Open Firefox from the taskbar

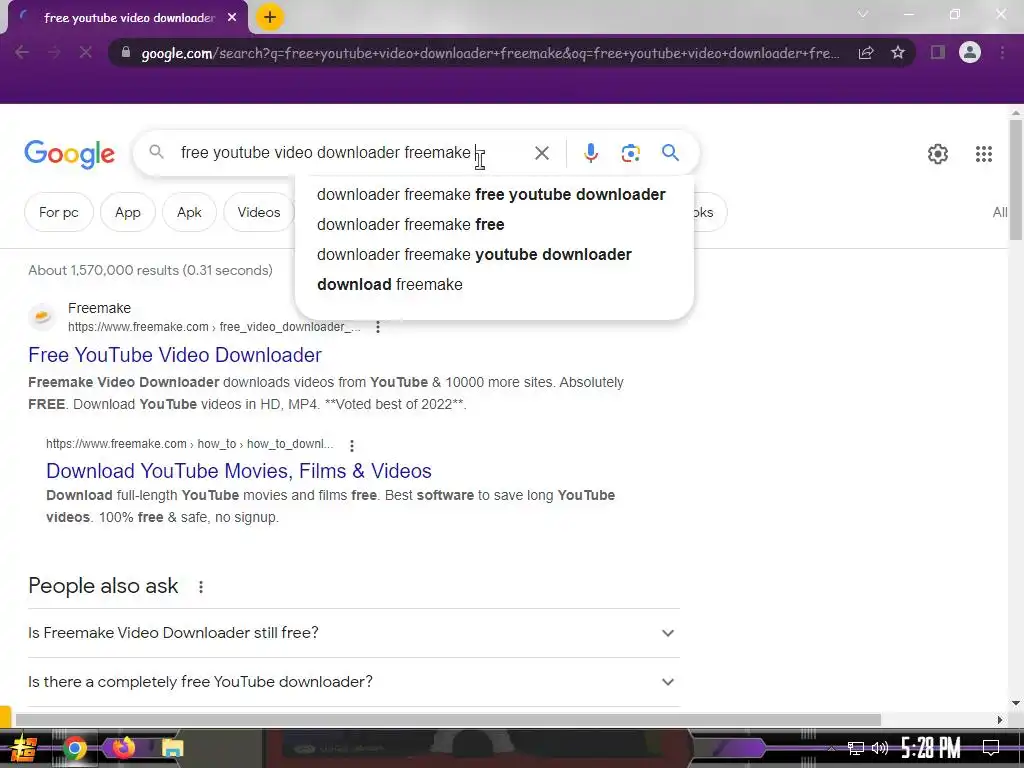coord(123,748)
